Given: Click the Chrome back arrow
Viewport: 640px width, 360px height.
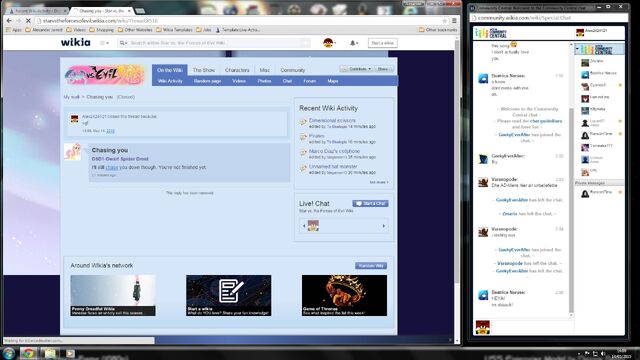Looking at the screenshot, I should 9,20.
